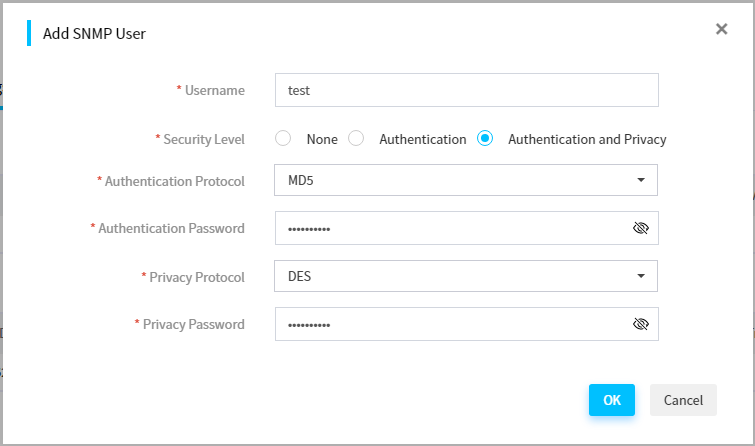Screen dimensions: 755x446
Task: Close the Add SNMP User dialog
Action: [721, 29]
